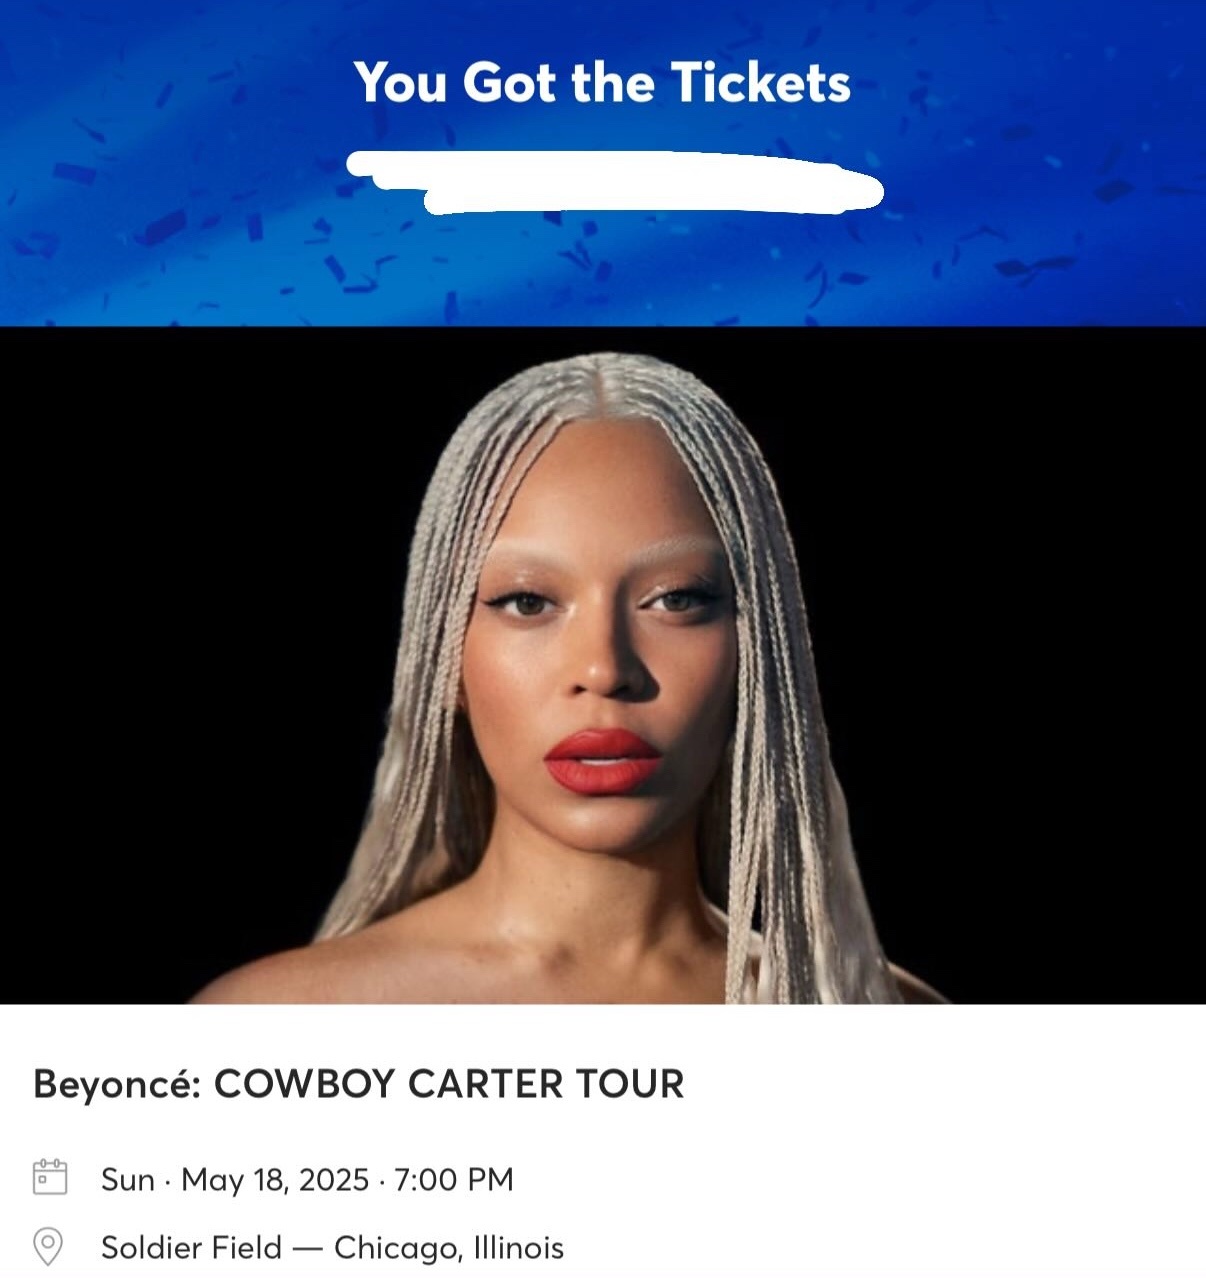Tap the 'Sun' weekday label

(128, 1180)
